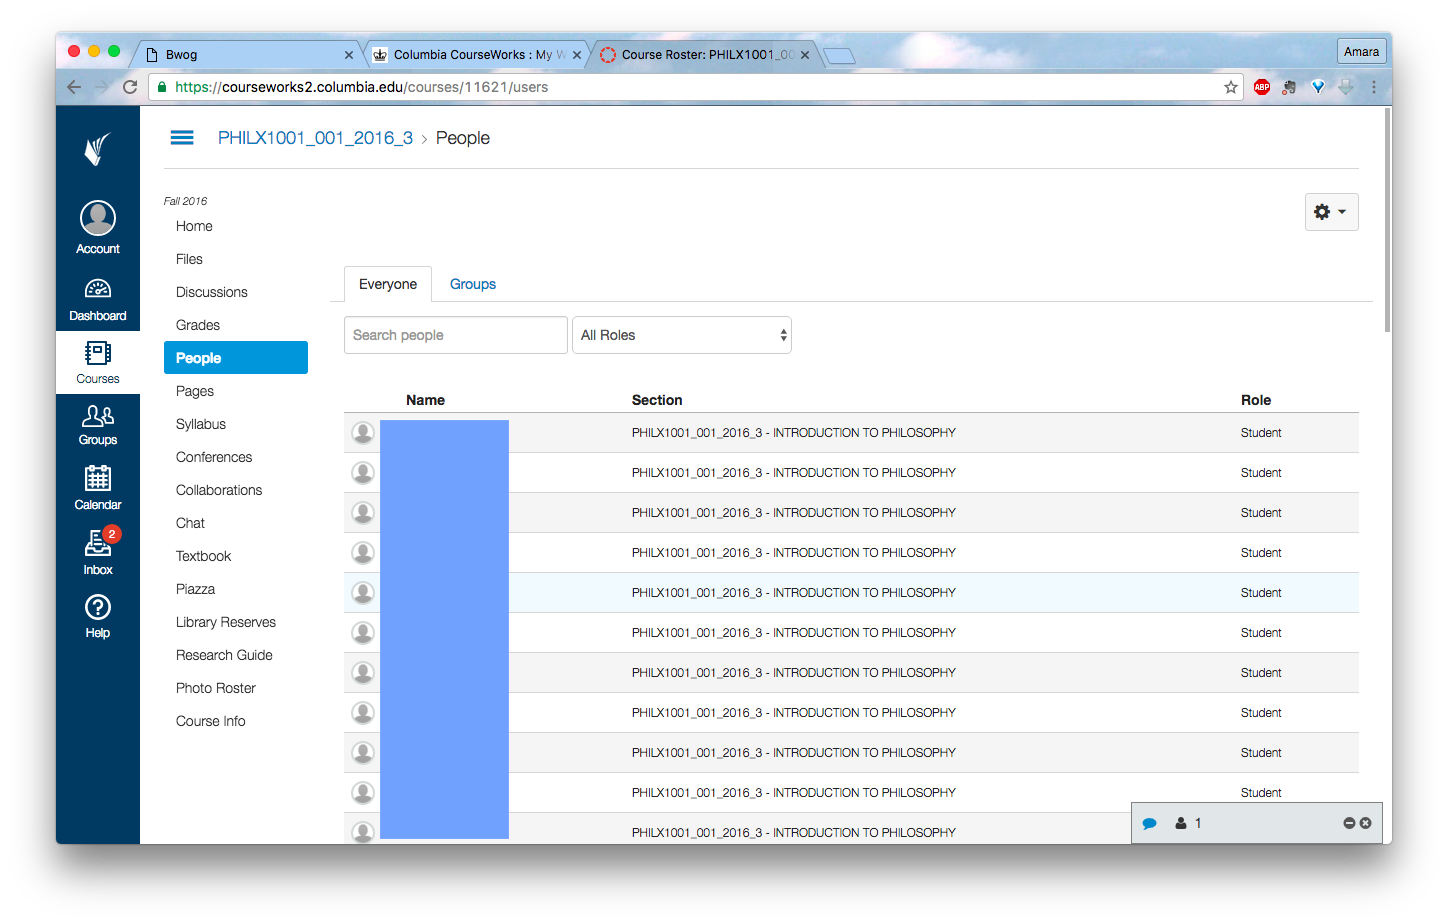Reload the page
Image resolution: width=1448 pixels, height=924 pixels.
(130, 87)
